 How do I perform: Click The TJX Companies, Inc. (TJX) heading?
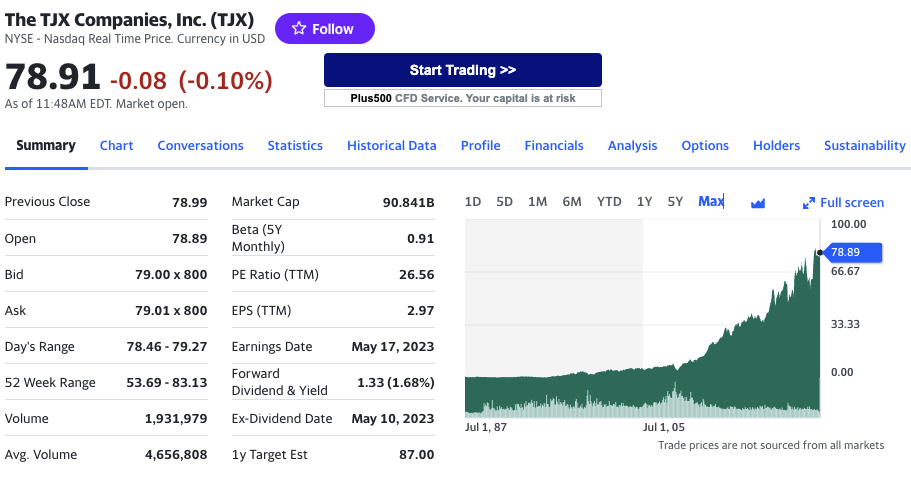click(129, 20)
